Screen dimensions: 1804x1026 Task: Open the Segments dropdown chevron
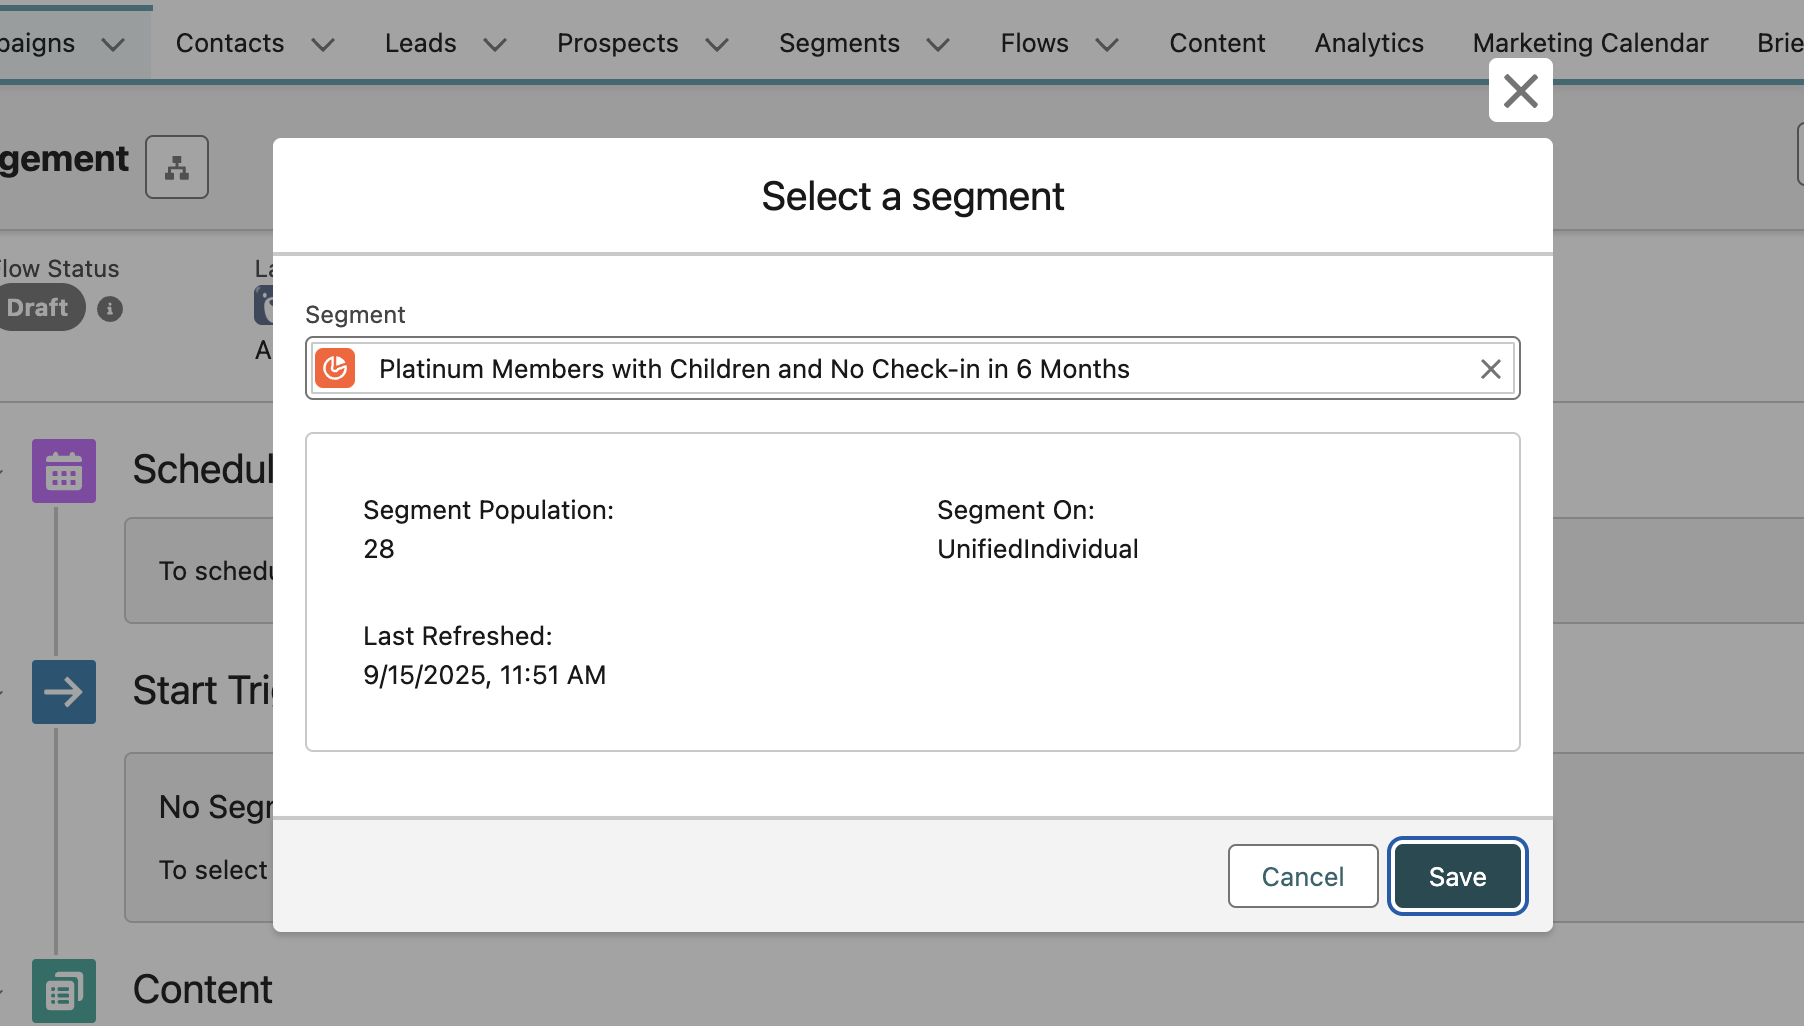938,45
